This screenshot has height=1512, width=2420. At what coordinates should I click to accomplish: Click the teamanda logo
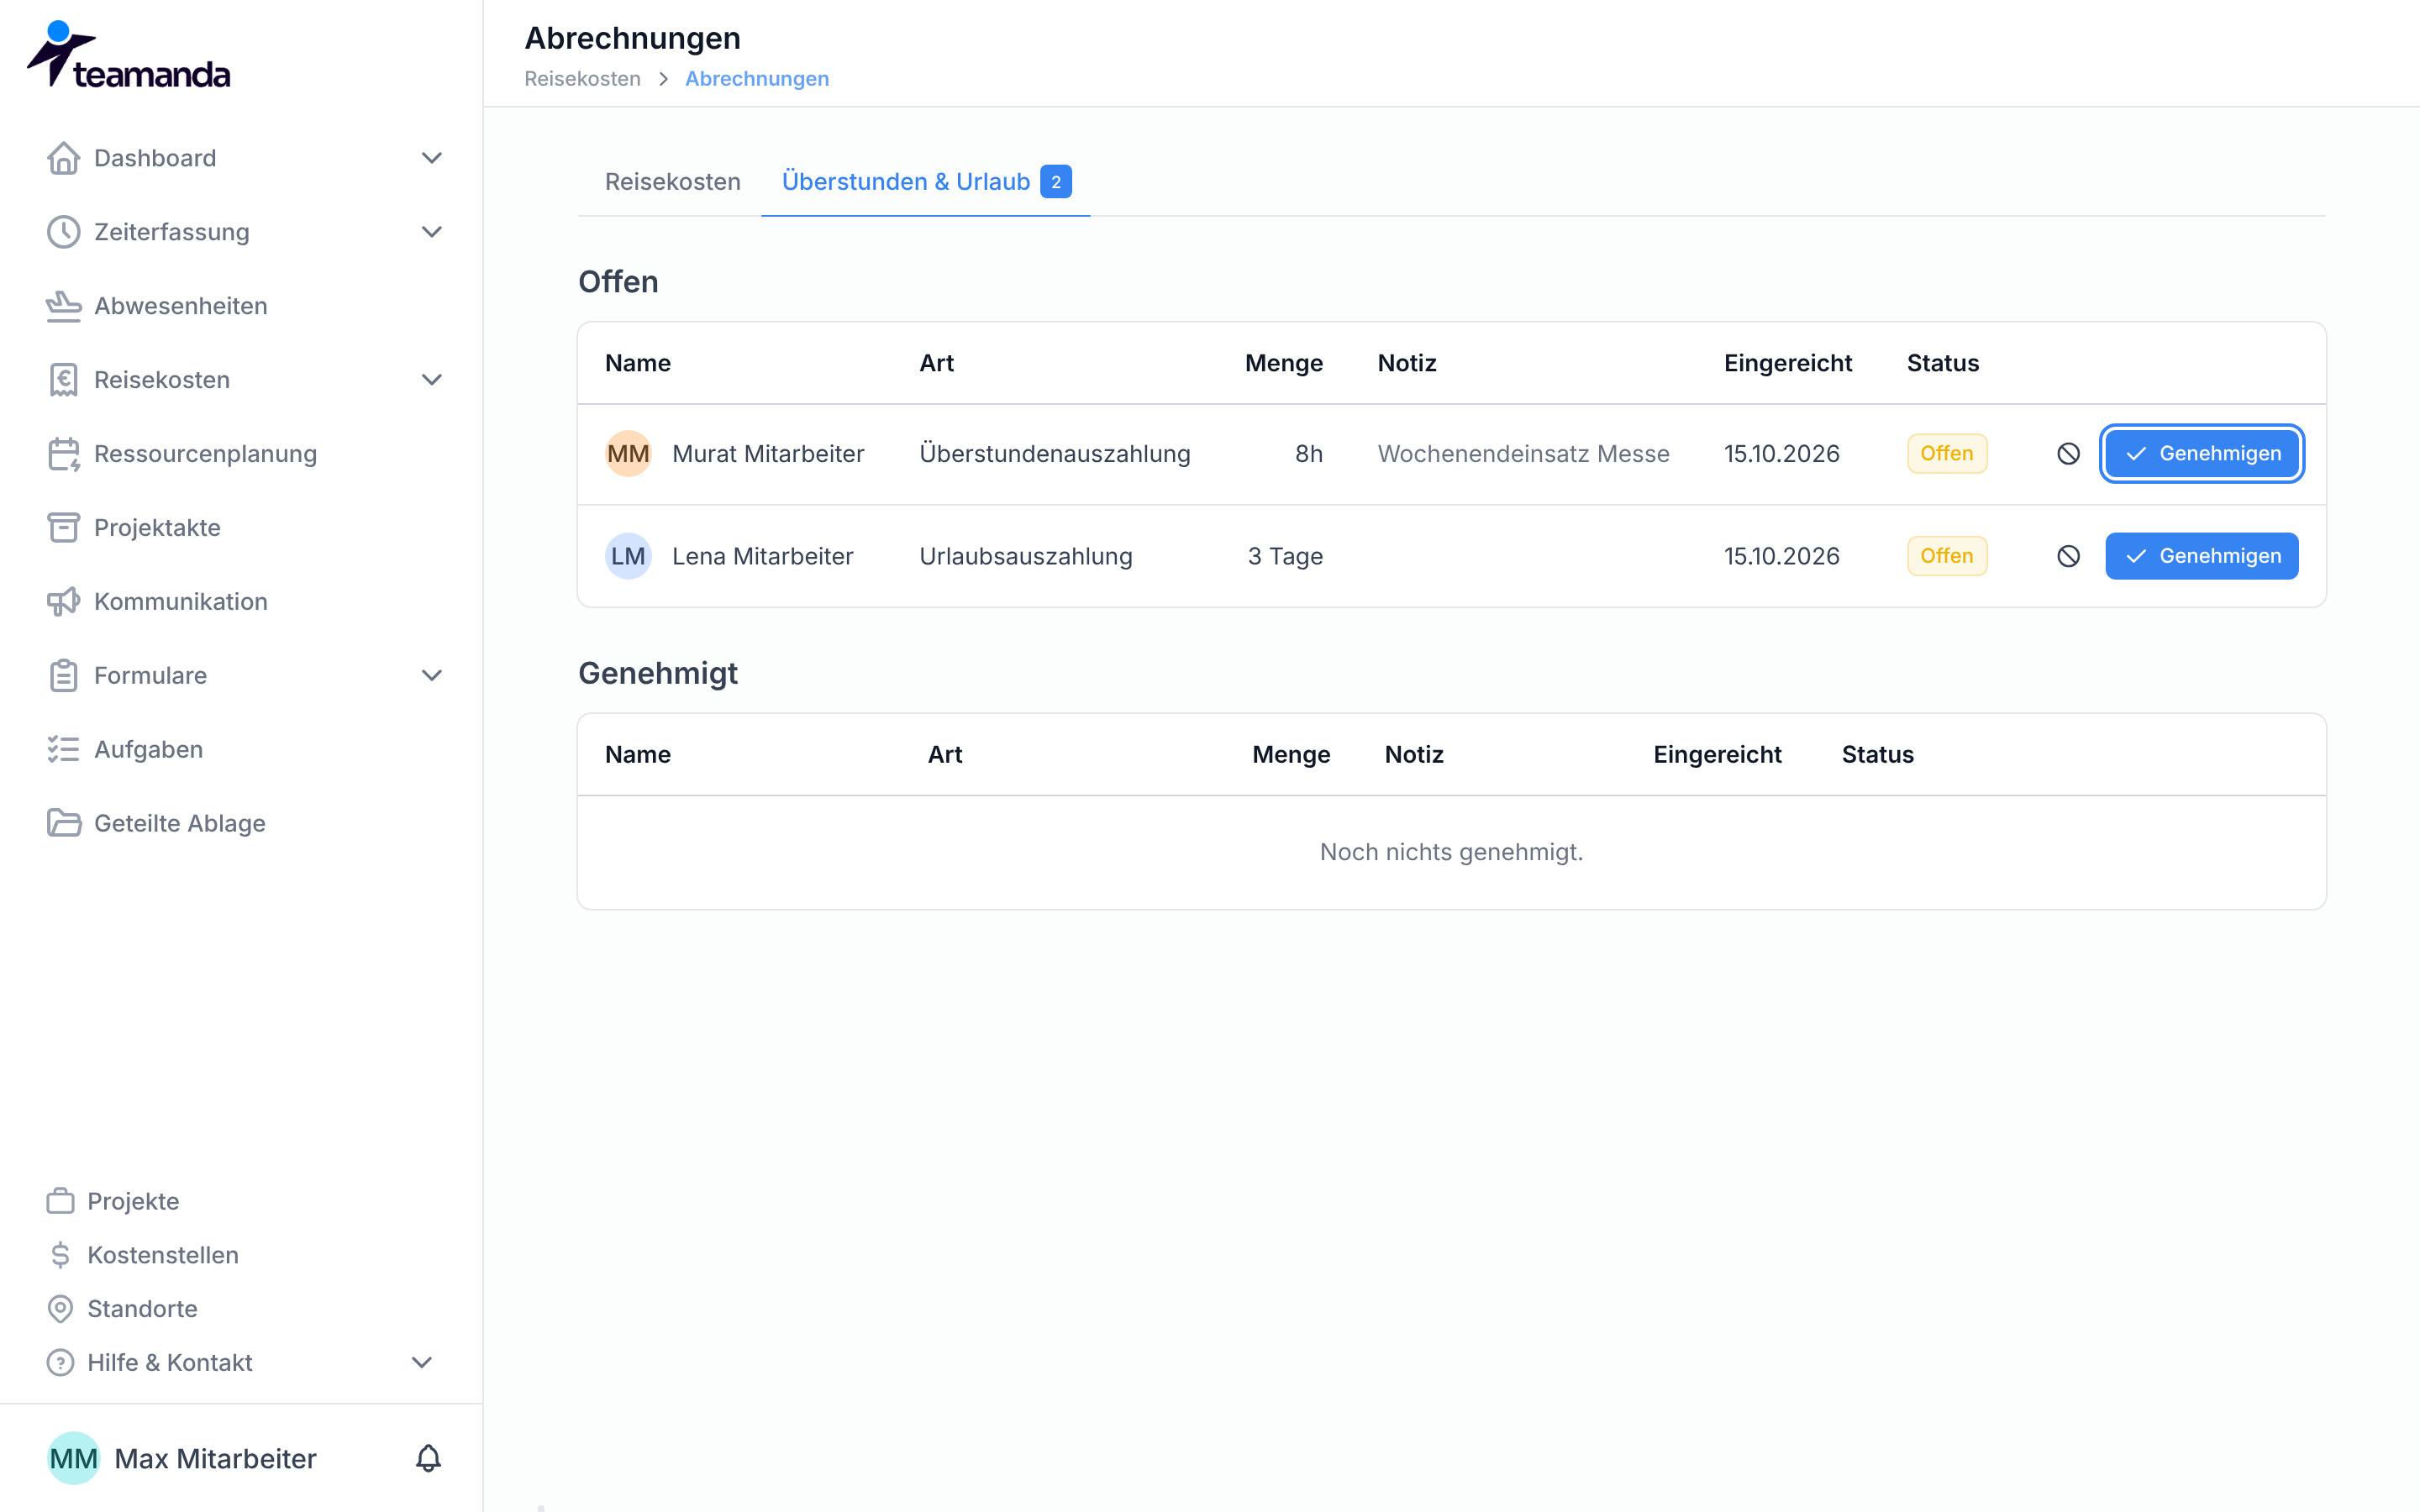pyautogui.click(x=128, y=55)
